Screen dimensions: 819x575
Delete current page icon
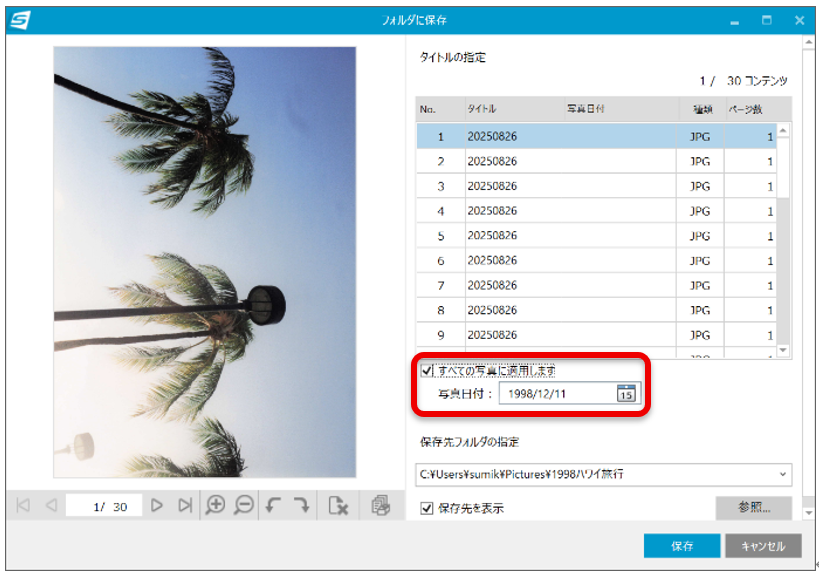click(338, 506)
